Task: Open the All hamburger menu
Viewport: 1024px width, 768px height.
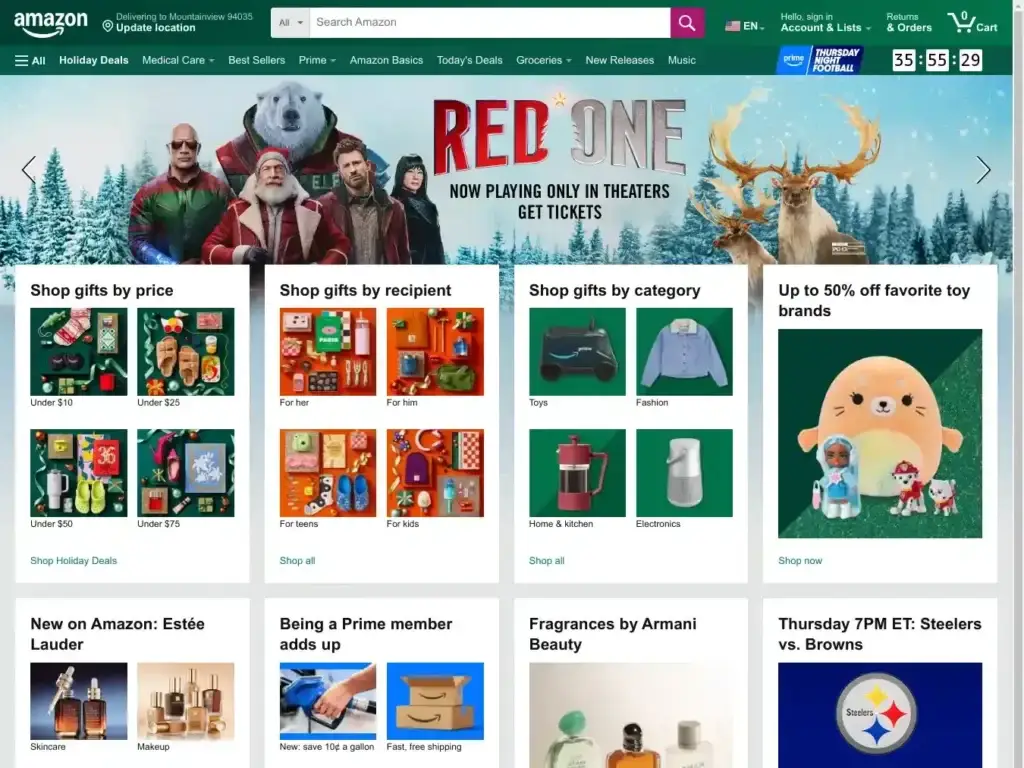Action: (30, 60)
